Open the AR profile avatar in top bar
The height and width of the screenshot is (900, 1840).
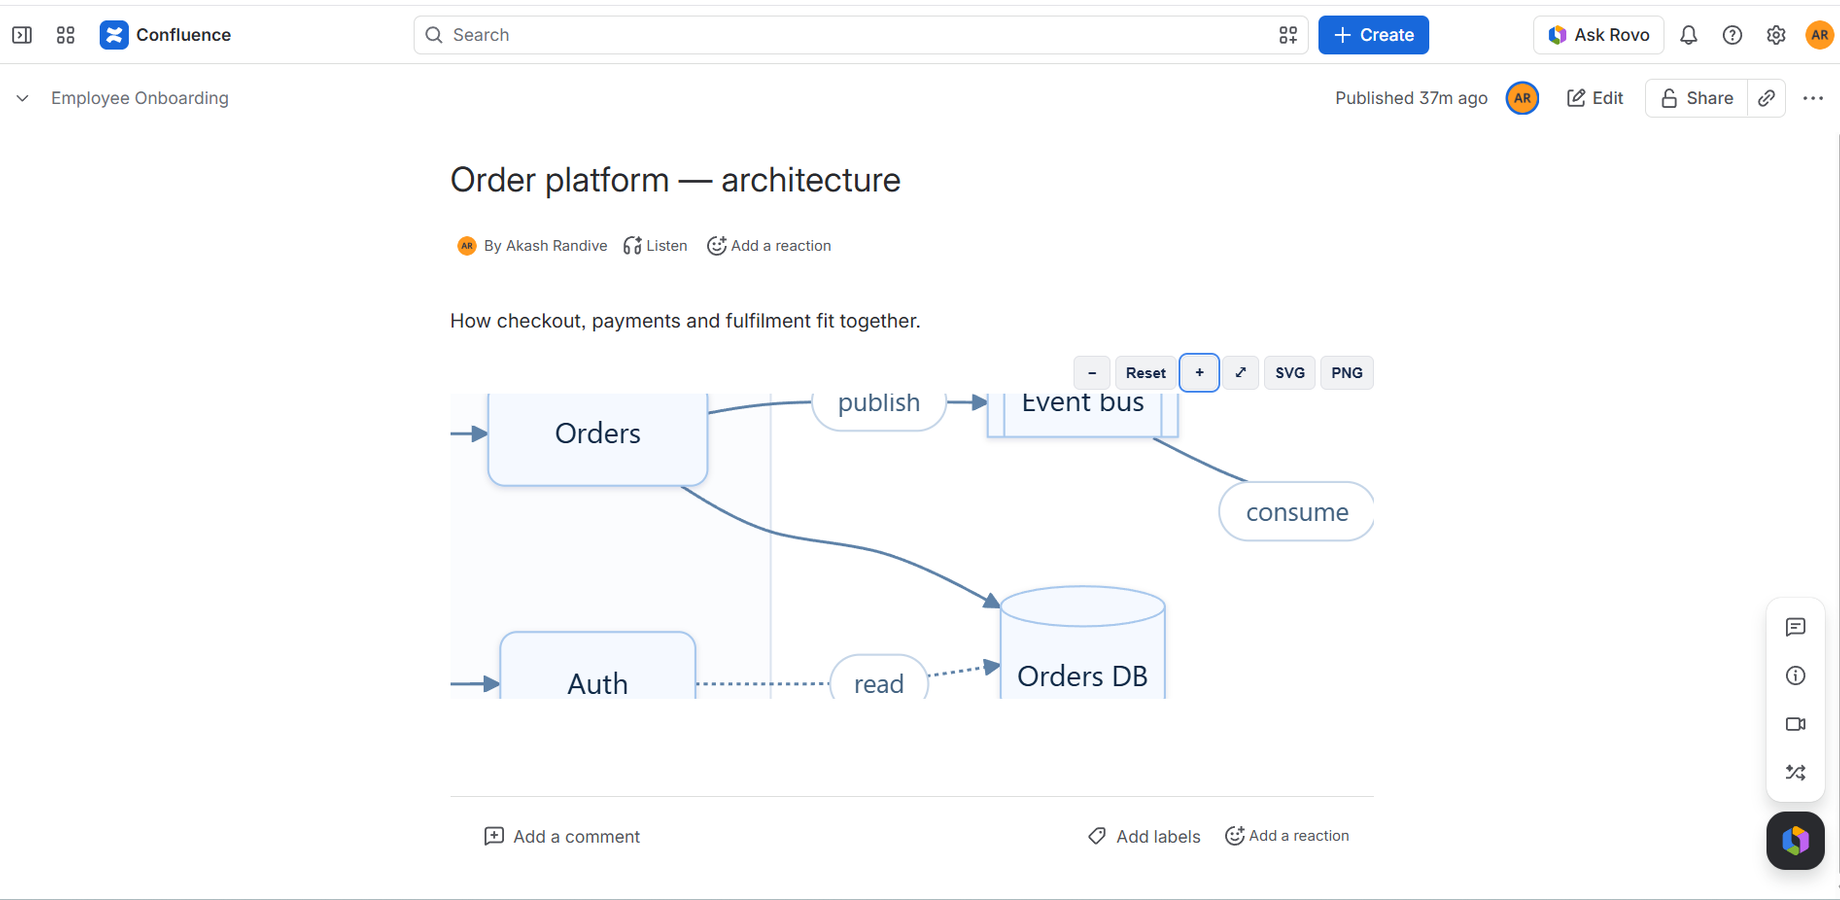[x=1819, y=35]
